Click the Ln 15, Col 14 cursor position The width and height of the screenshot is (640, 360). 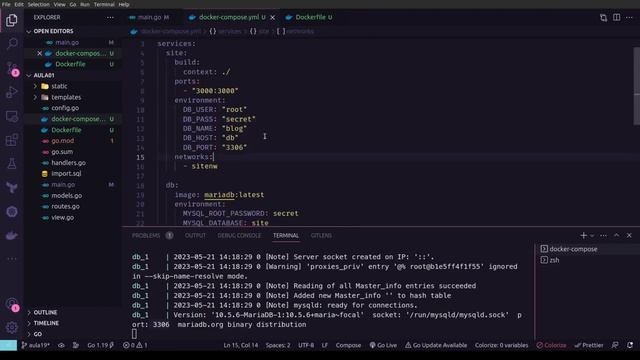tap(240, 345)
